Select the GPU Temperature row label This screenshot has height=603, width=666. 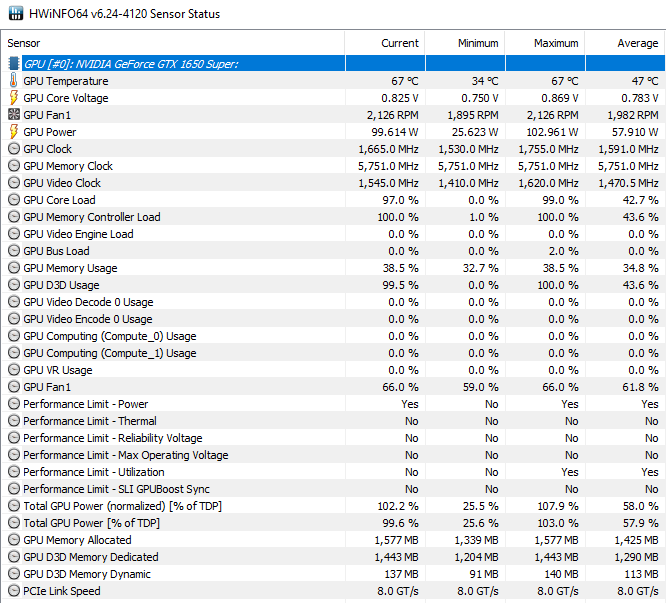click(66, 81)
